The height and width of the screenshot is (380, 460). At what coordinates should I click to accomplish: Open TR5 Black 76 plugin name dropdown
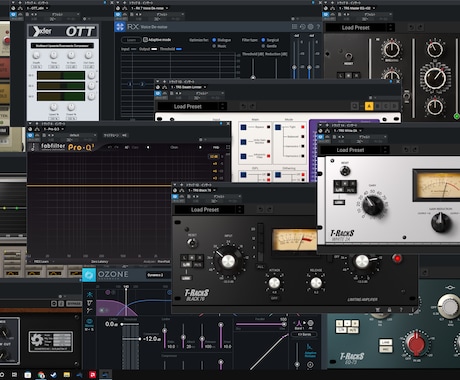point(214,190)
